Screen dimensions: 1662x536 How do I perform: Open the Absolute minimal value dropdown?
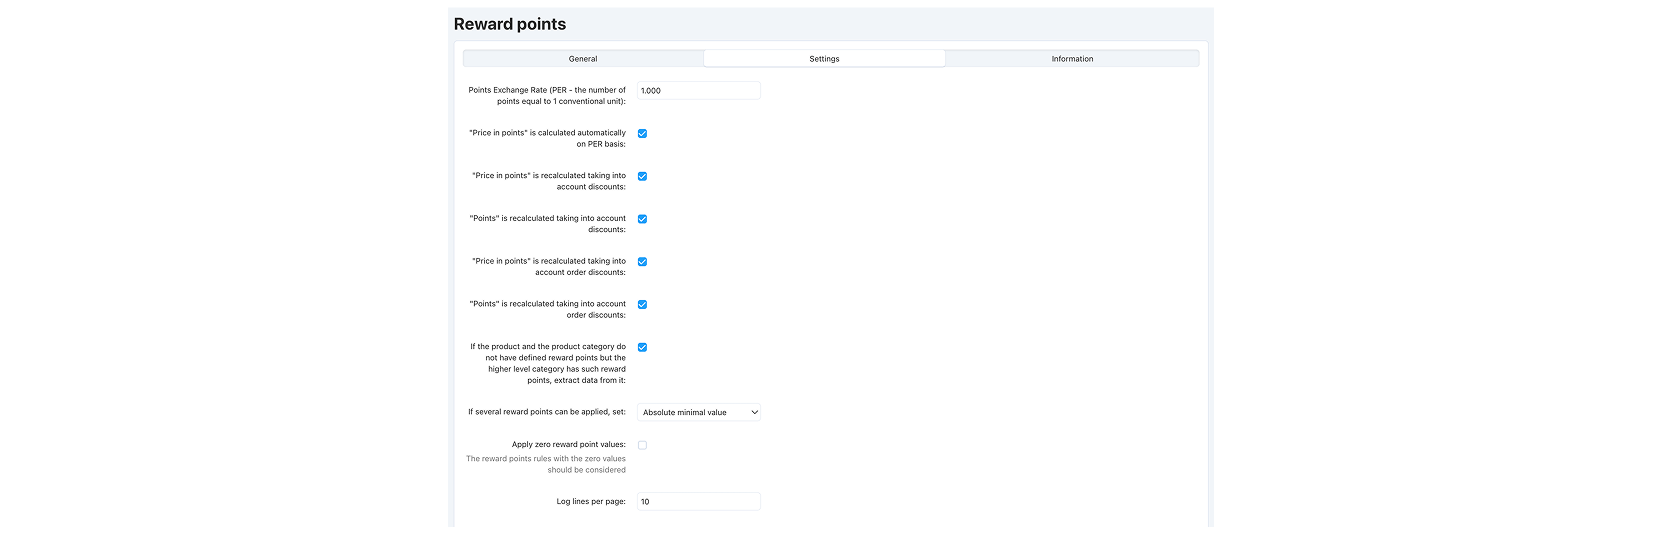pyautogui.click(x=699, y=412)
